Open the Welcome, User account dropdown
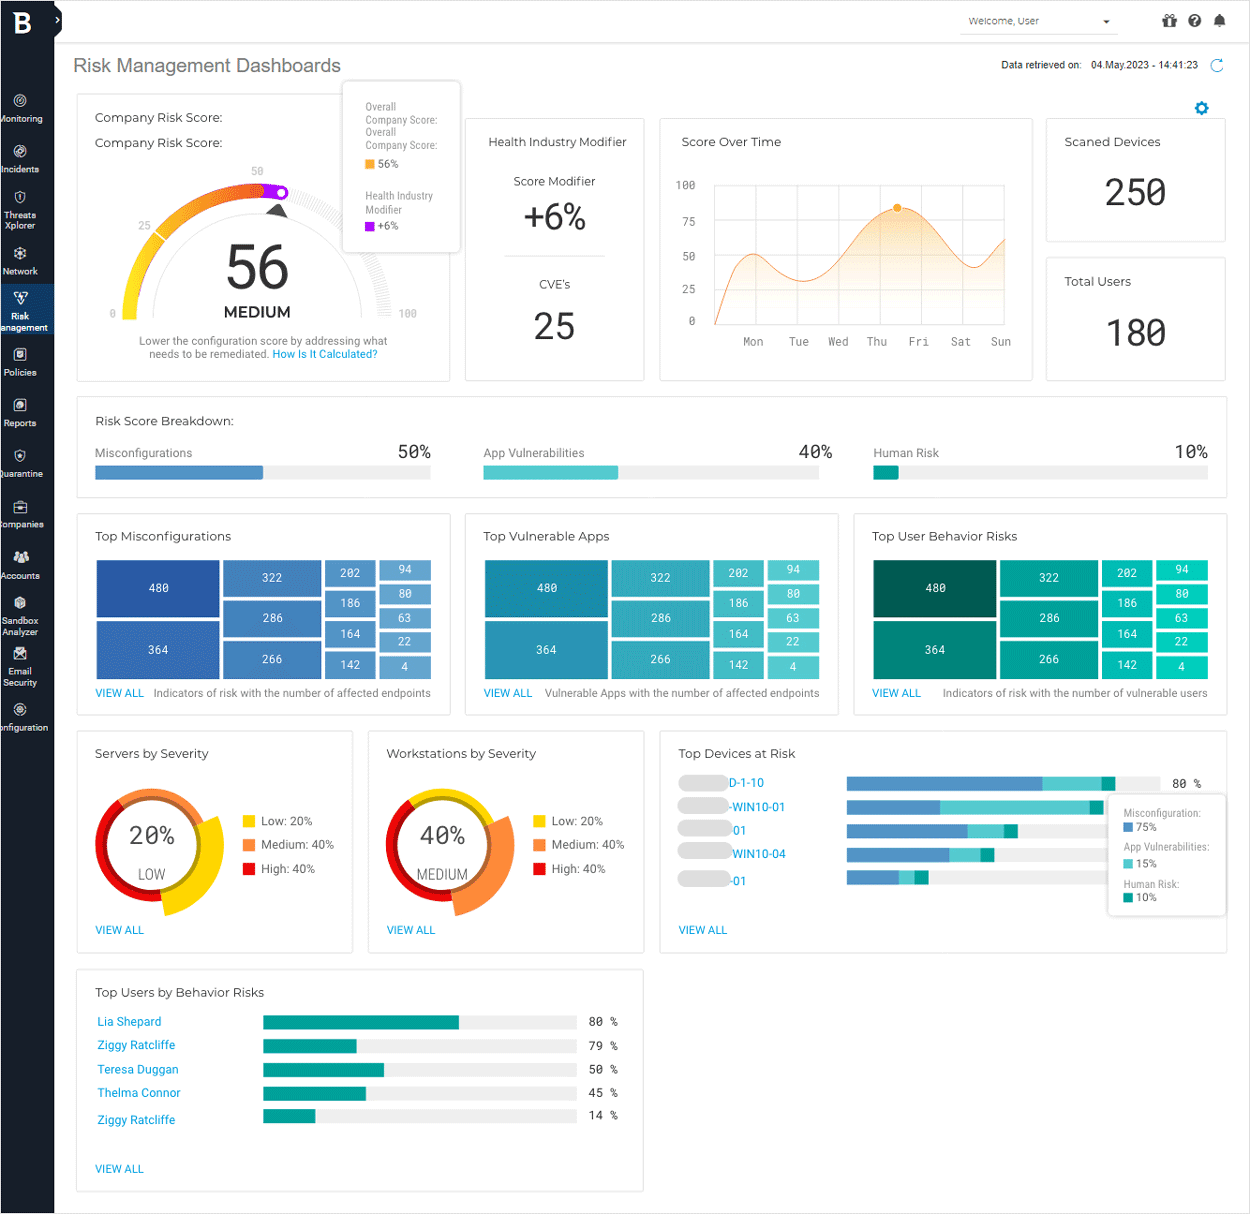The image size is (1250, 1214). tap(1038, 20)
